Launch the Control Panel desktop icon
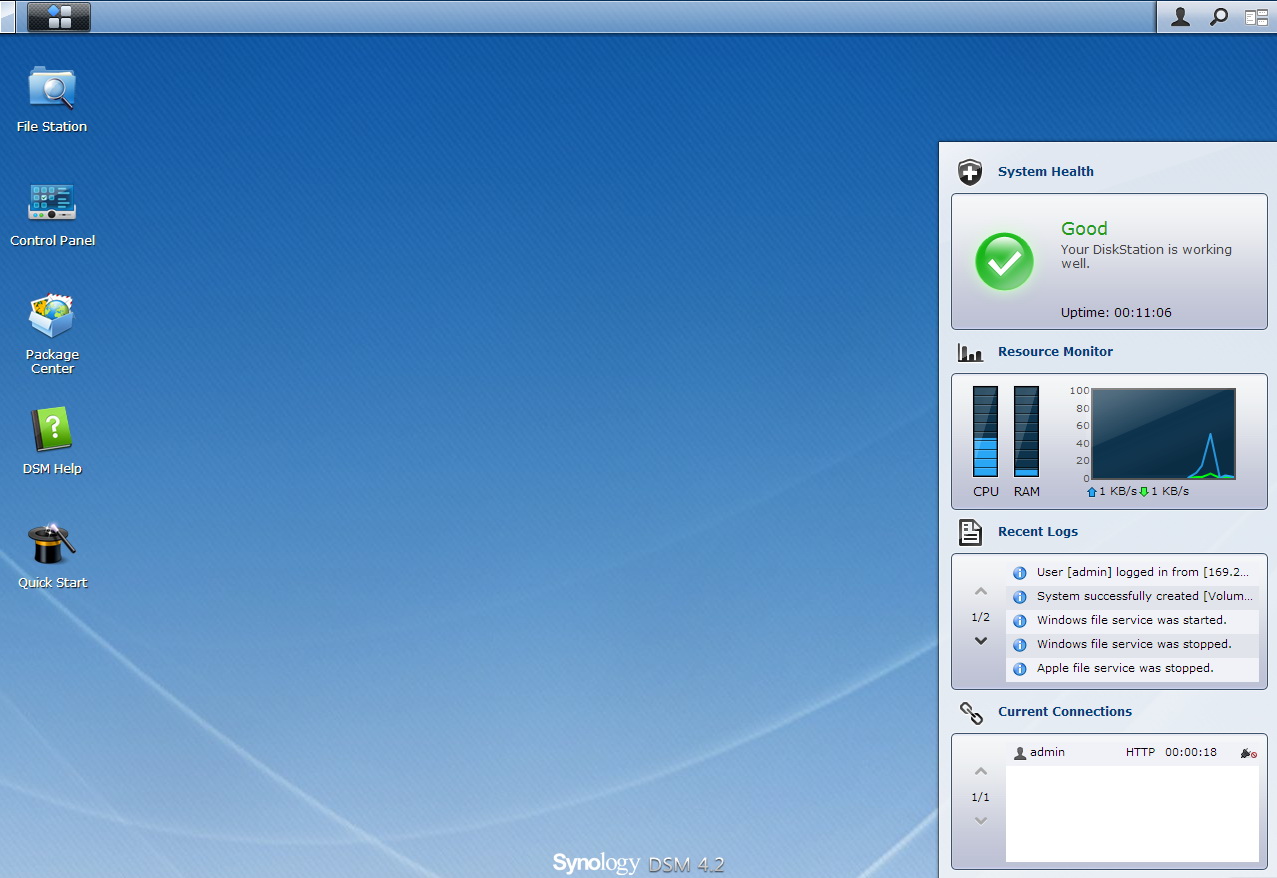The image size is (1277, 878). (52, 214)
